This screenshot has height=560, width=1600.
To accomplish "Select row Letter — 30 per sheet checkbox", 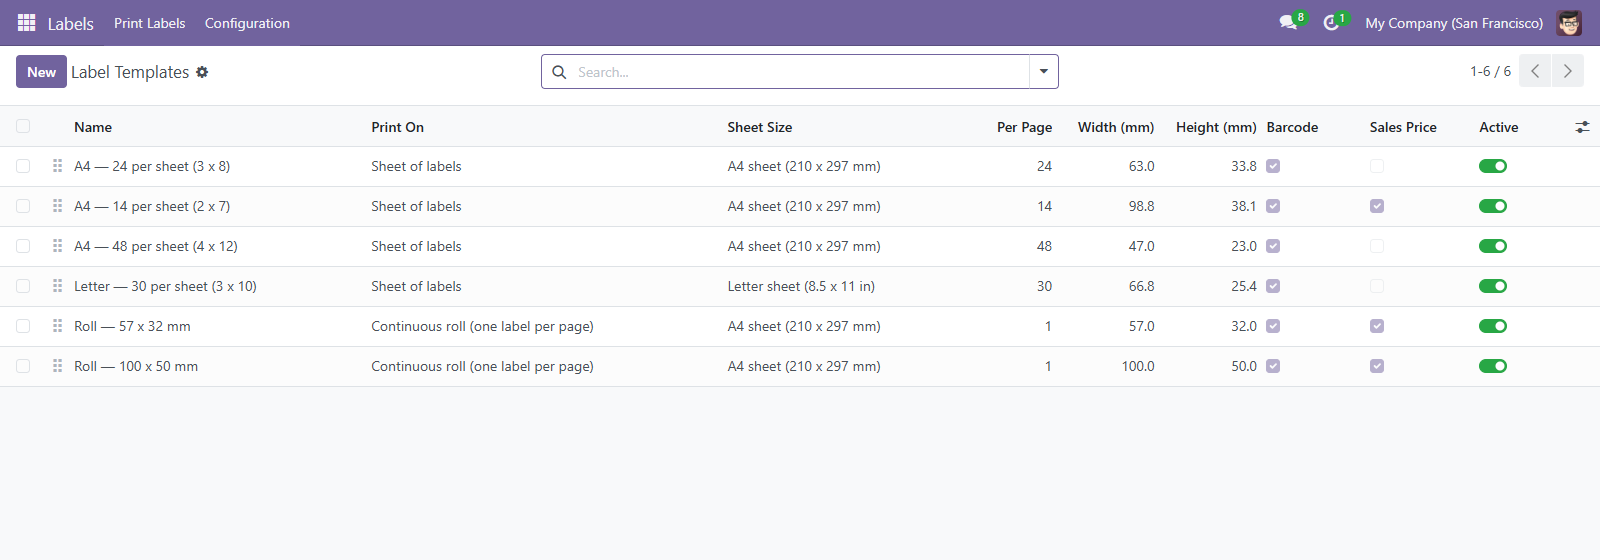I will point(23,286).
